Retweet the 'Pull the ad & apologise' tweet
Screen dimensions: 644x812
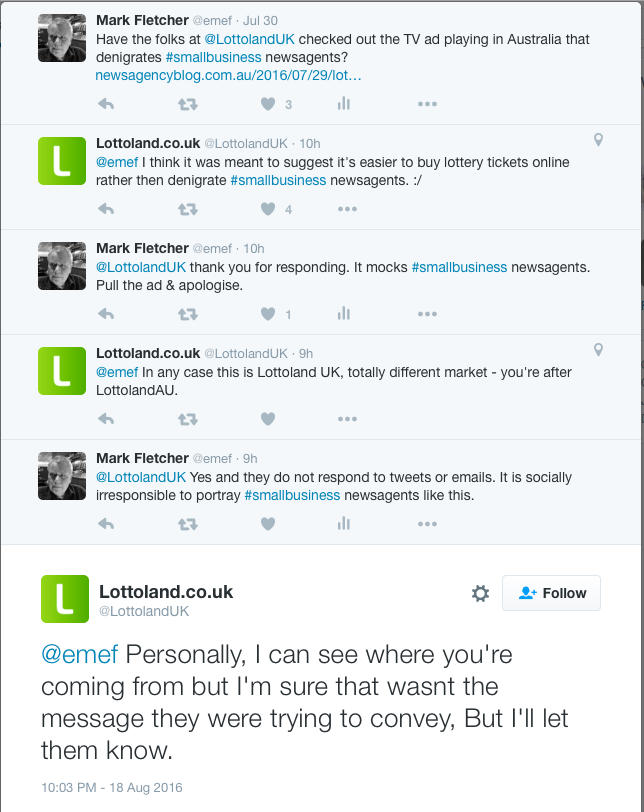pyautogui.click(x=187, y=314)
